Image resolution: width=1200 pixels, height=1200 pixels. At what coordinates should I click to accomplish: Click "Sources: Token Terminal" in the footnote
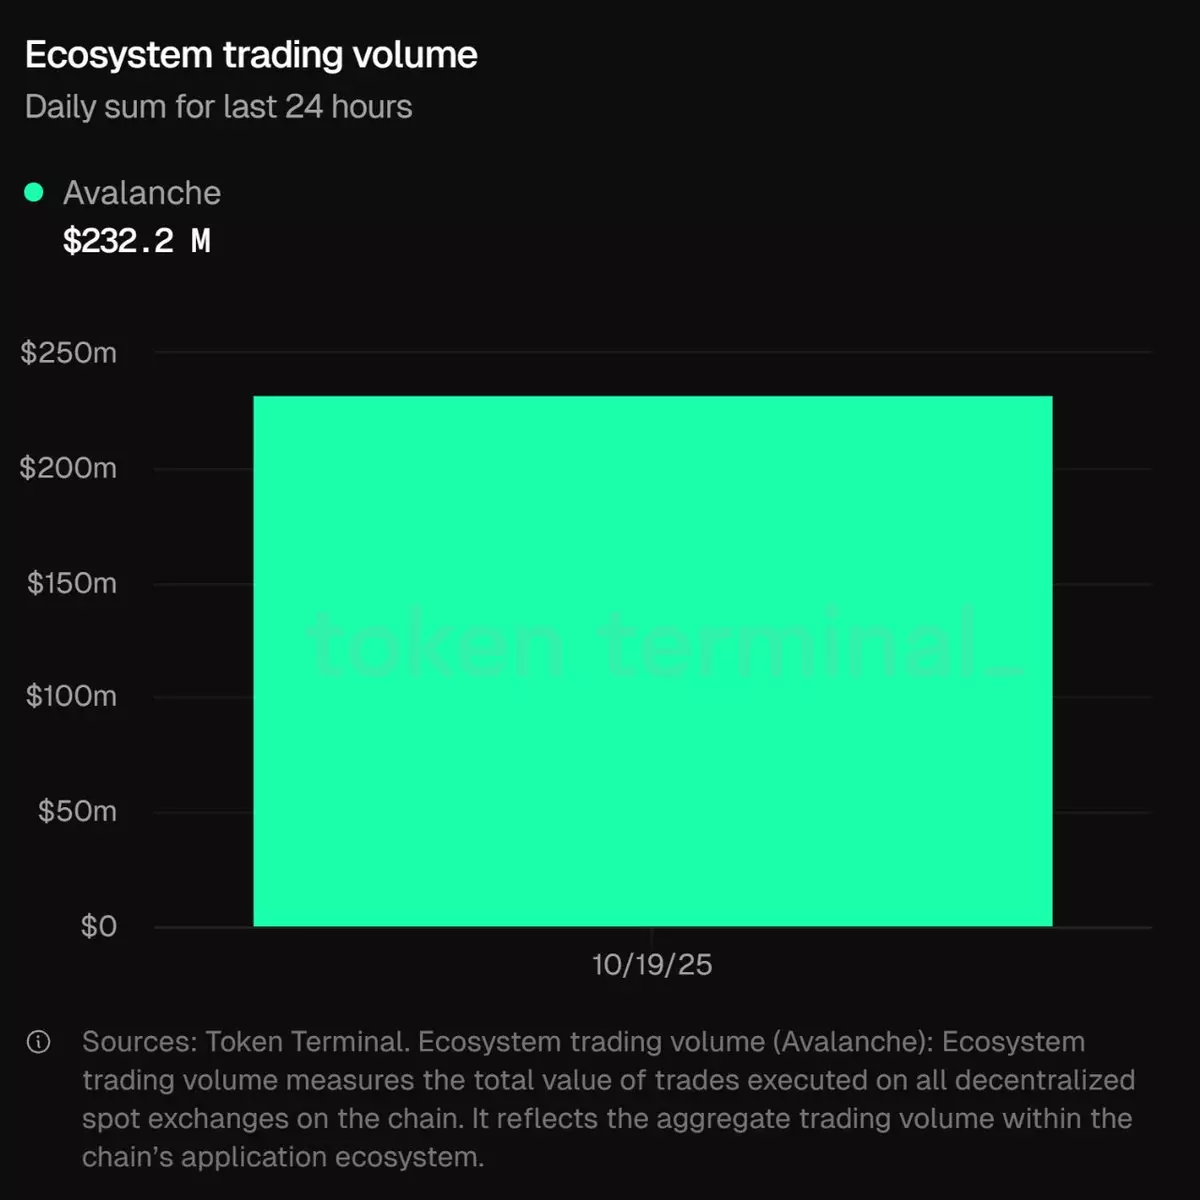(245, 1042)
